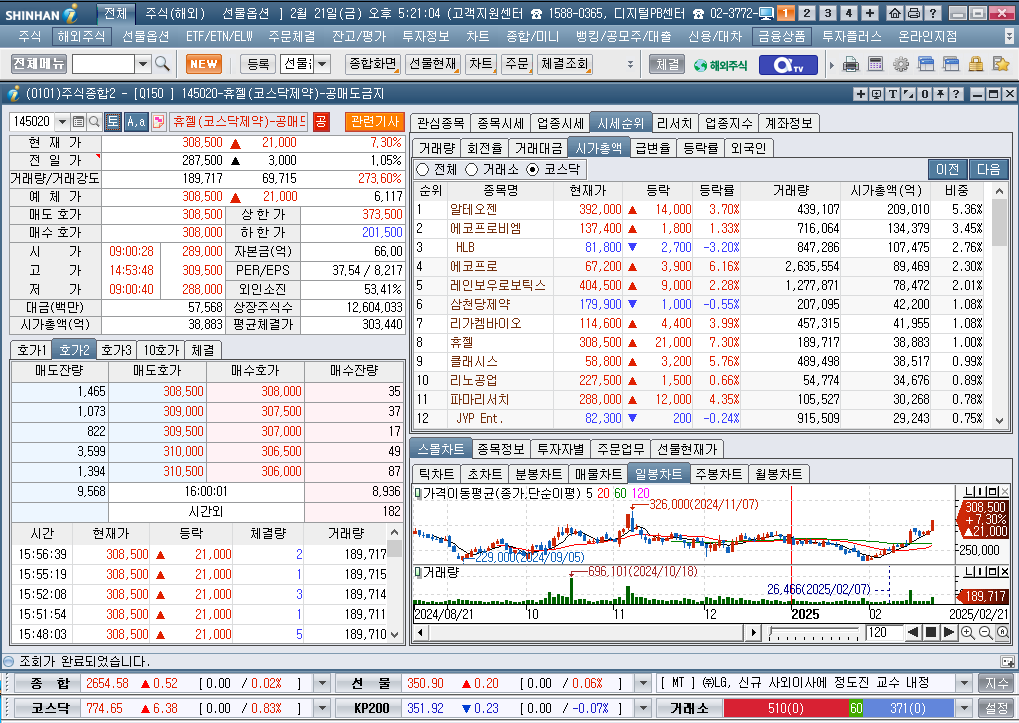Switch to virtual screen 3
The width and height of the screenshot is (1019, 723).
(828, 13)
